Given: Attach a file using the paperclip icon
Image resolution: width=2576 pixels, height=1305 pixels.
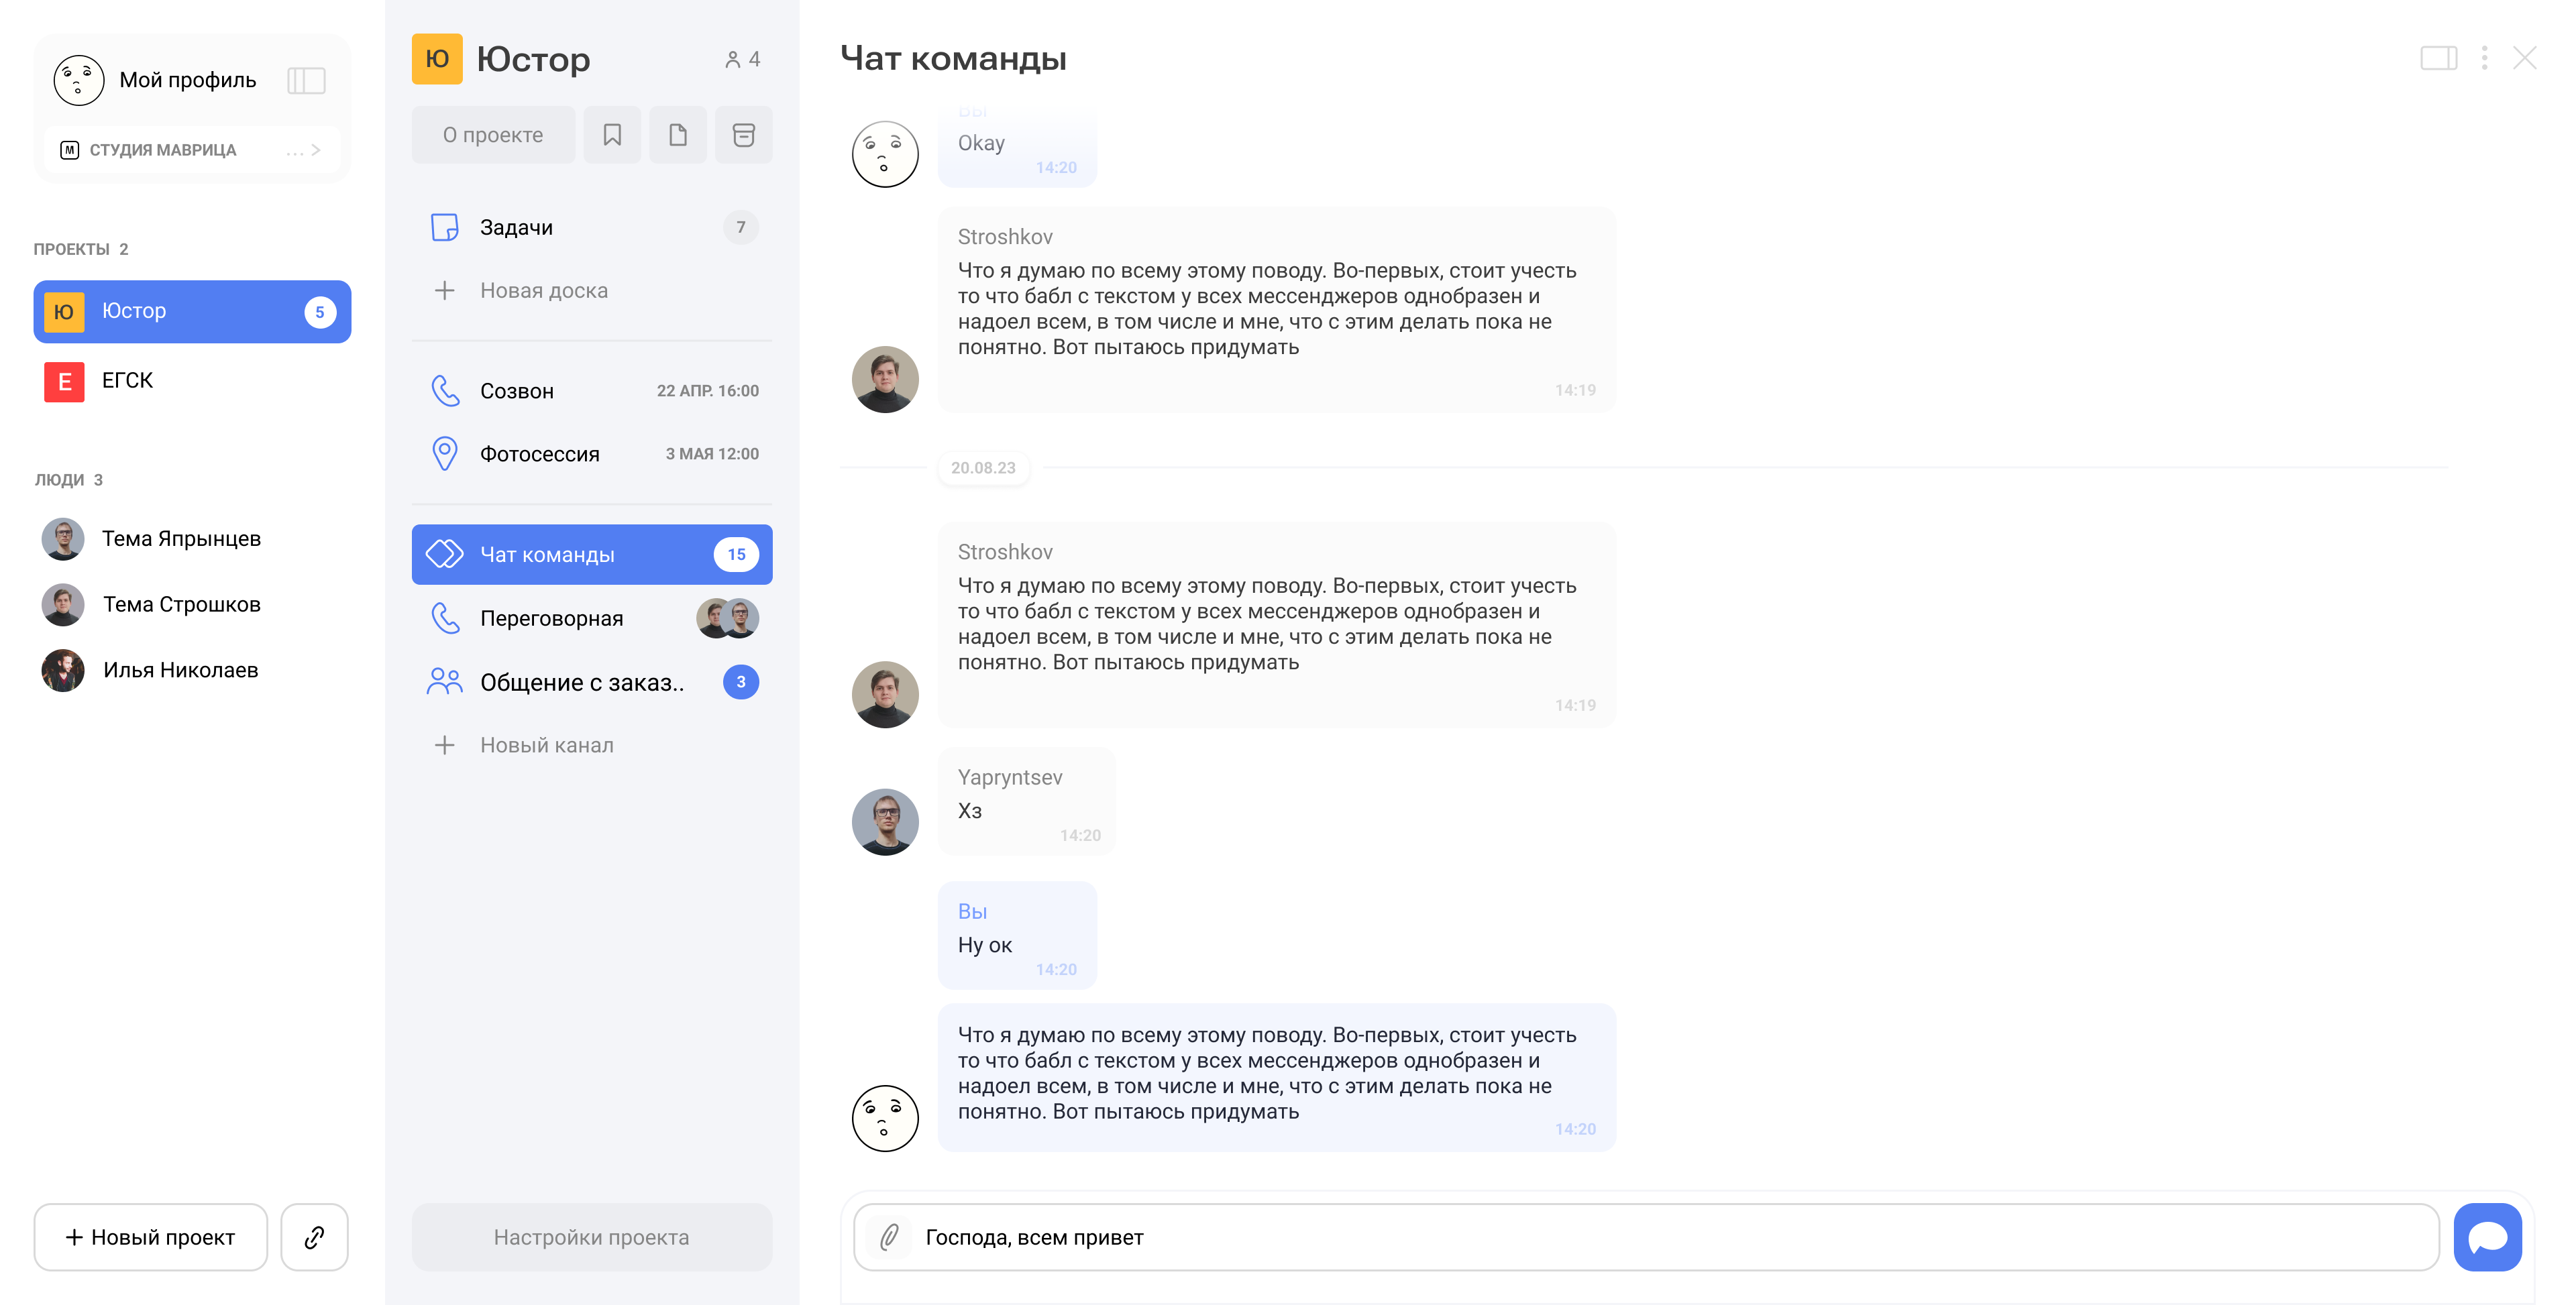Looking at the screenshot, I should pyautogui.click(x=889, y=1237).
